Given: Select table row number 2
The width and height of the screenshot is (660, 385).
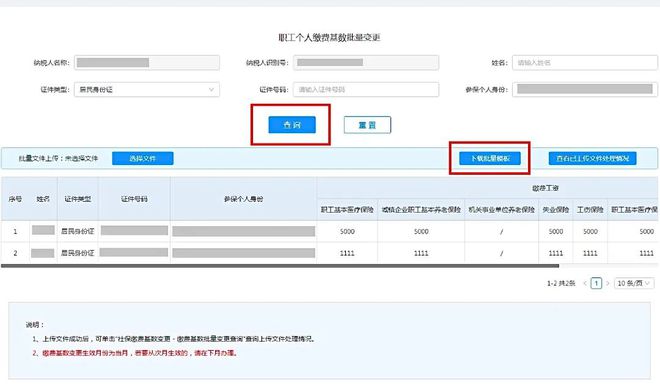Looking at the screenshot, I should click(x=330, y=253).
